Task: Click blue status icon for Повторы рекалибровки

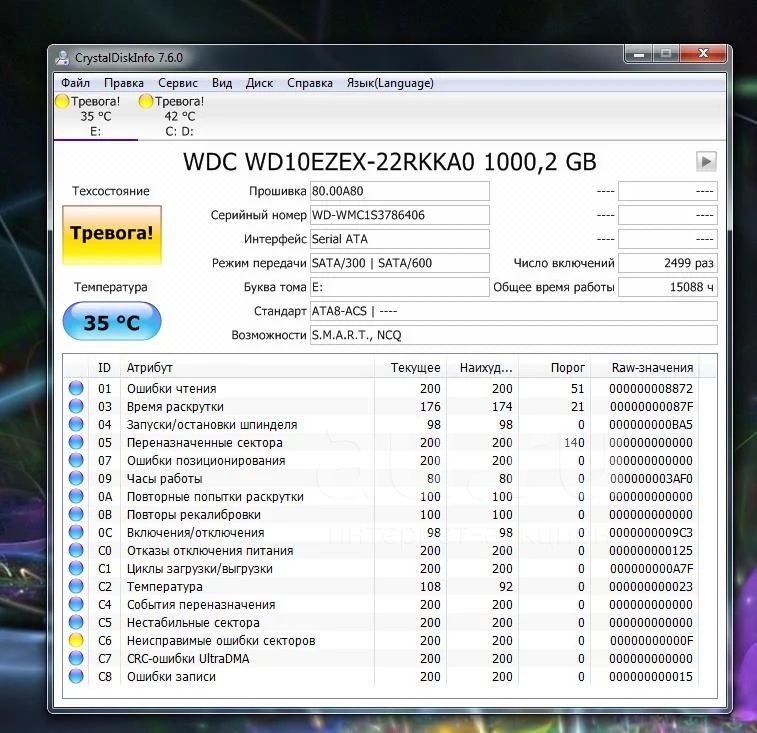Action: pyautogui.click(x=76, y=514)
